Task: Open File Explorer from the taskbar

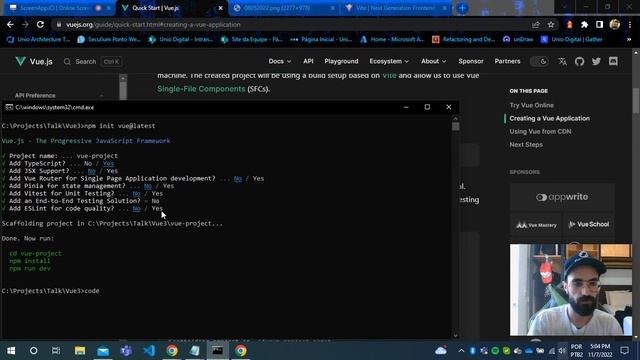Action: tap(80, 351)
